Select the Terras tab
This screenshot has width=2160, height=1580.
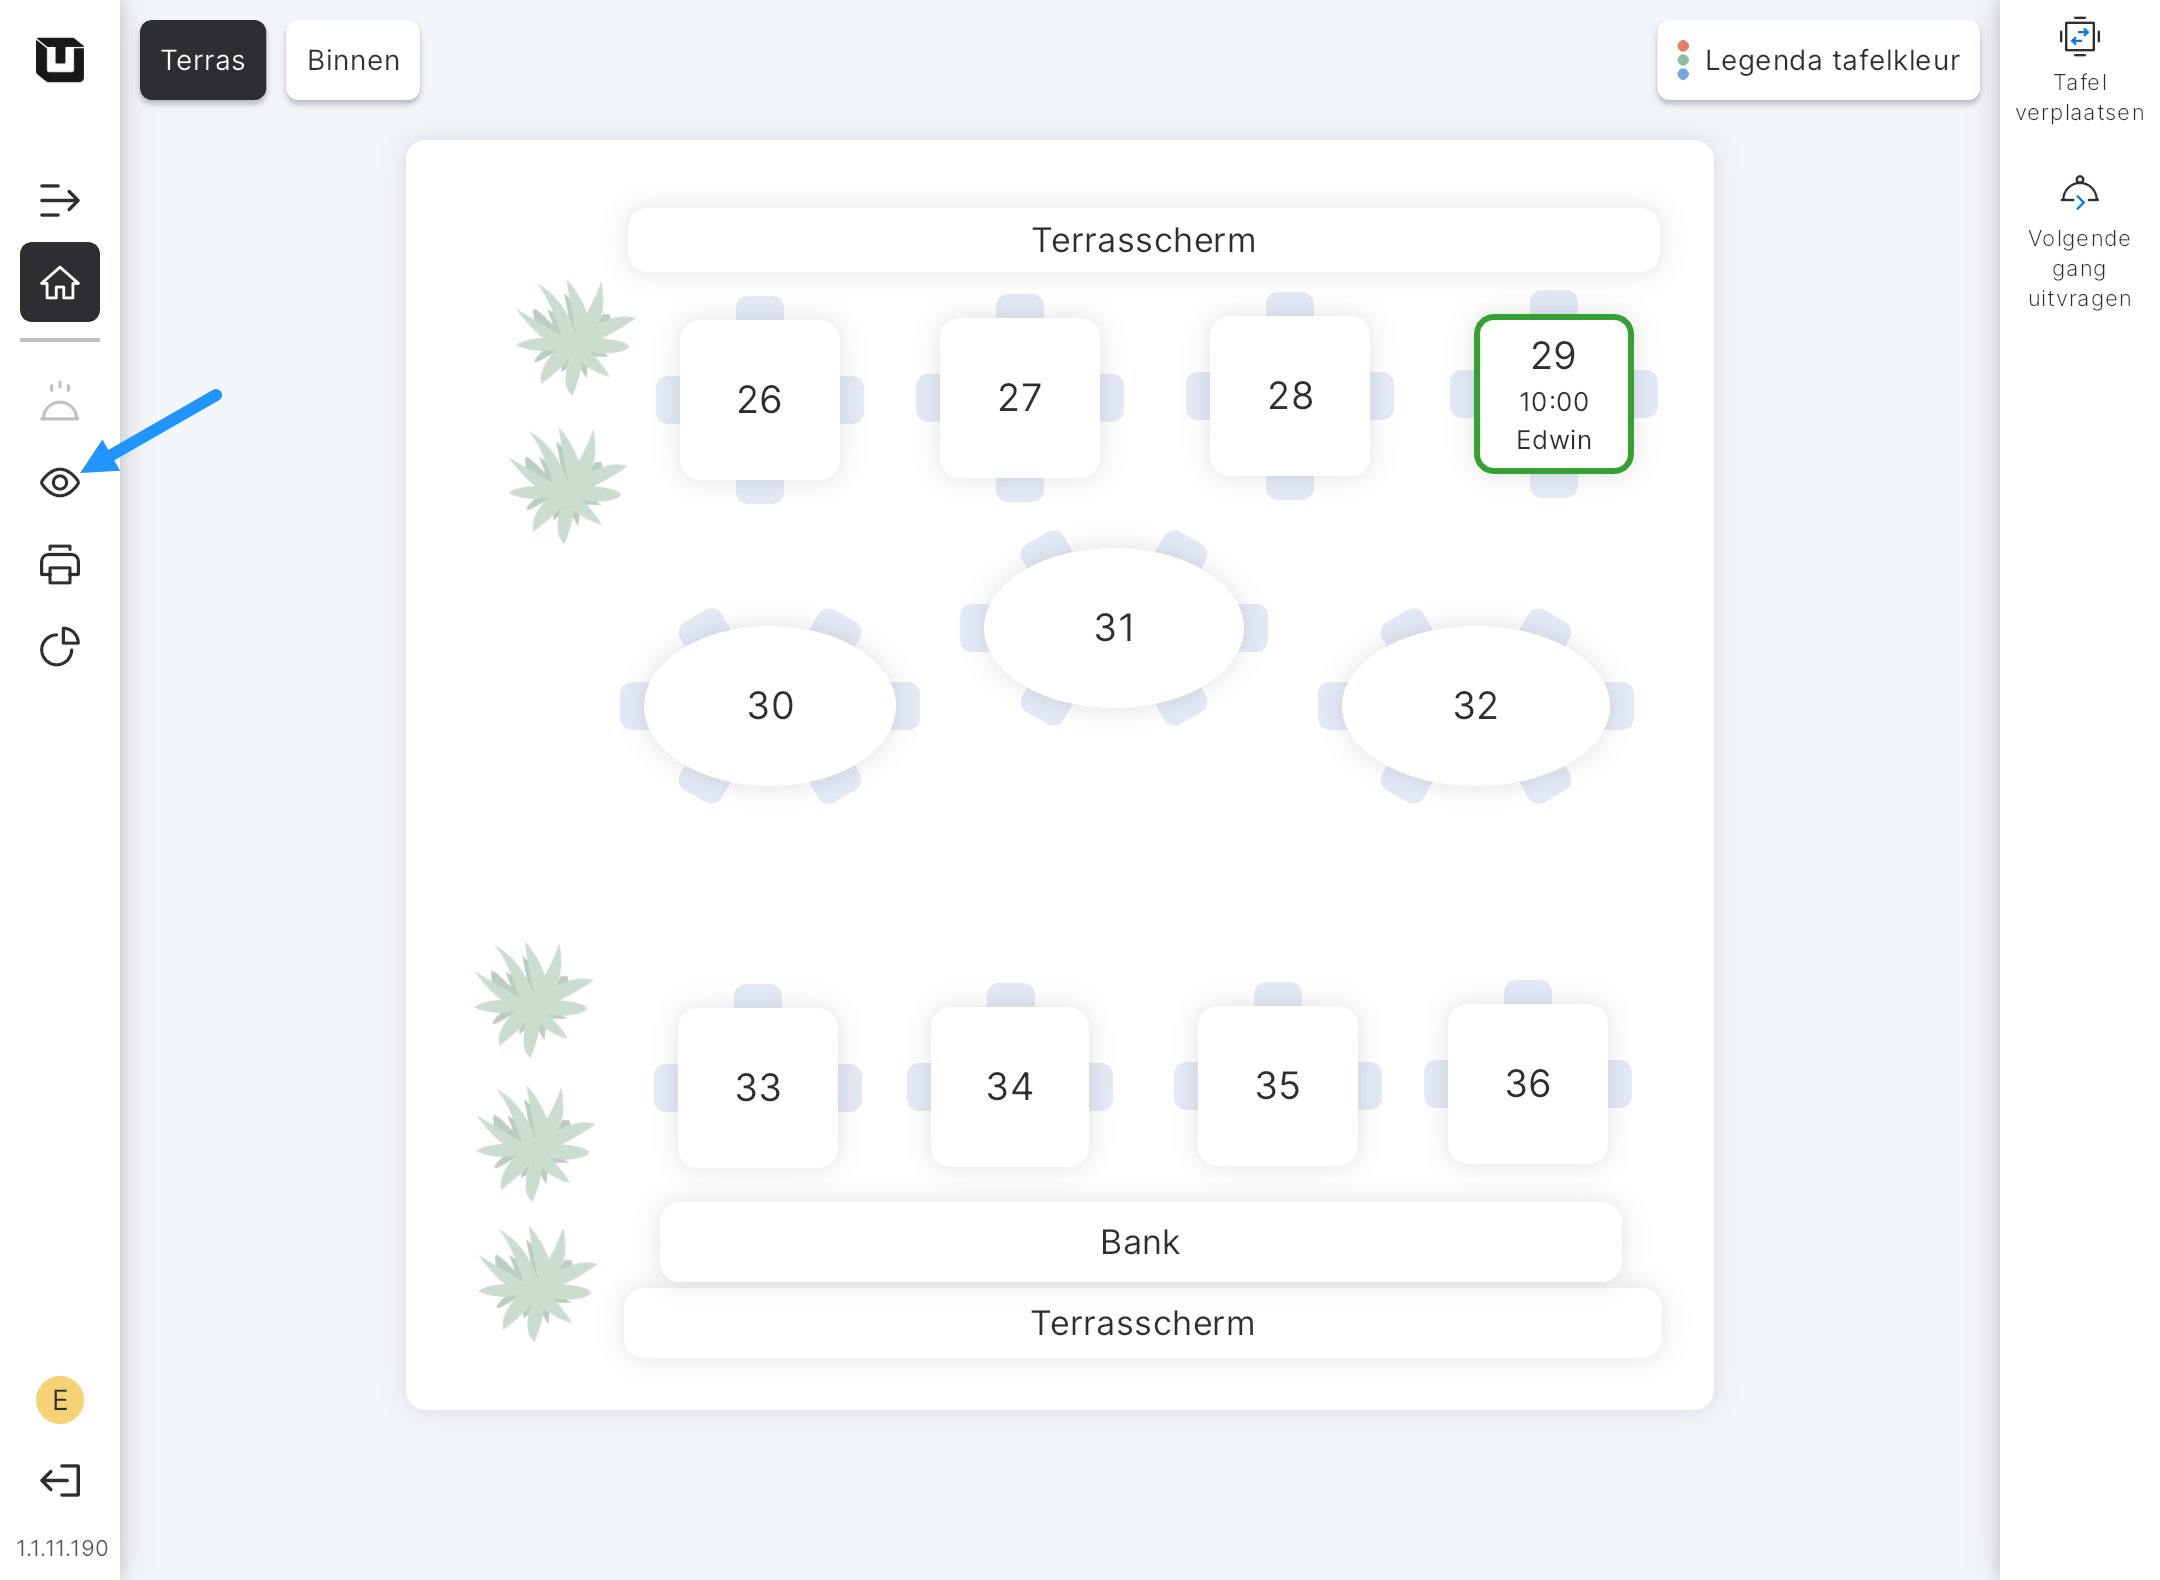point(203,60)
